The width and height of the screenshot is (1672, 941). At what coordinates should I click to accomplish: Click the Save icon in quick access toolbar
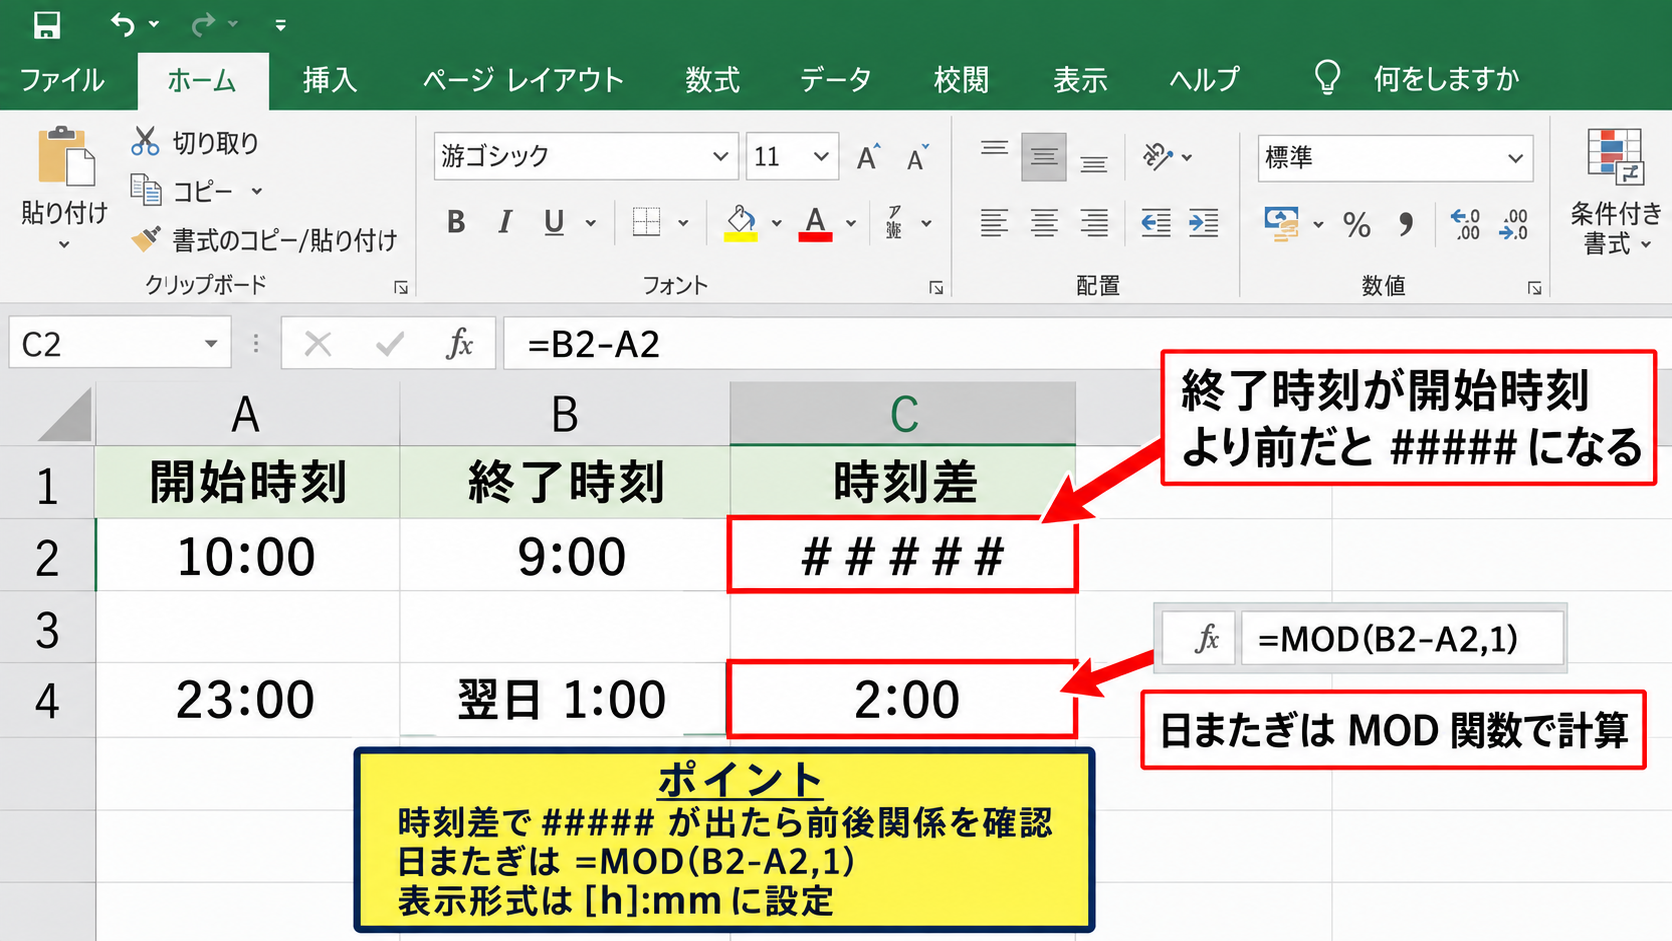pos(47,24)
